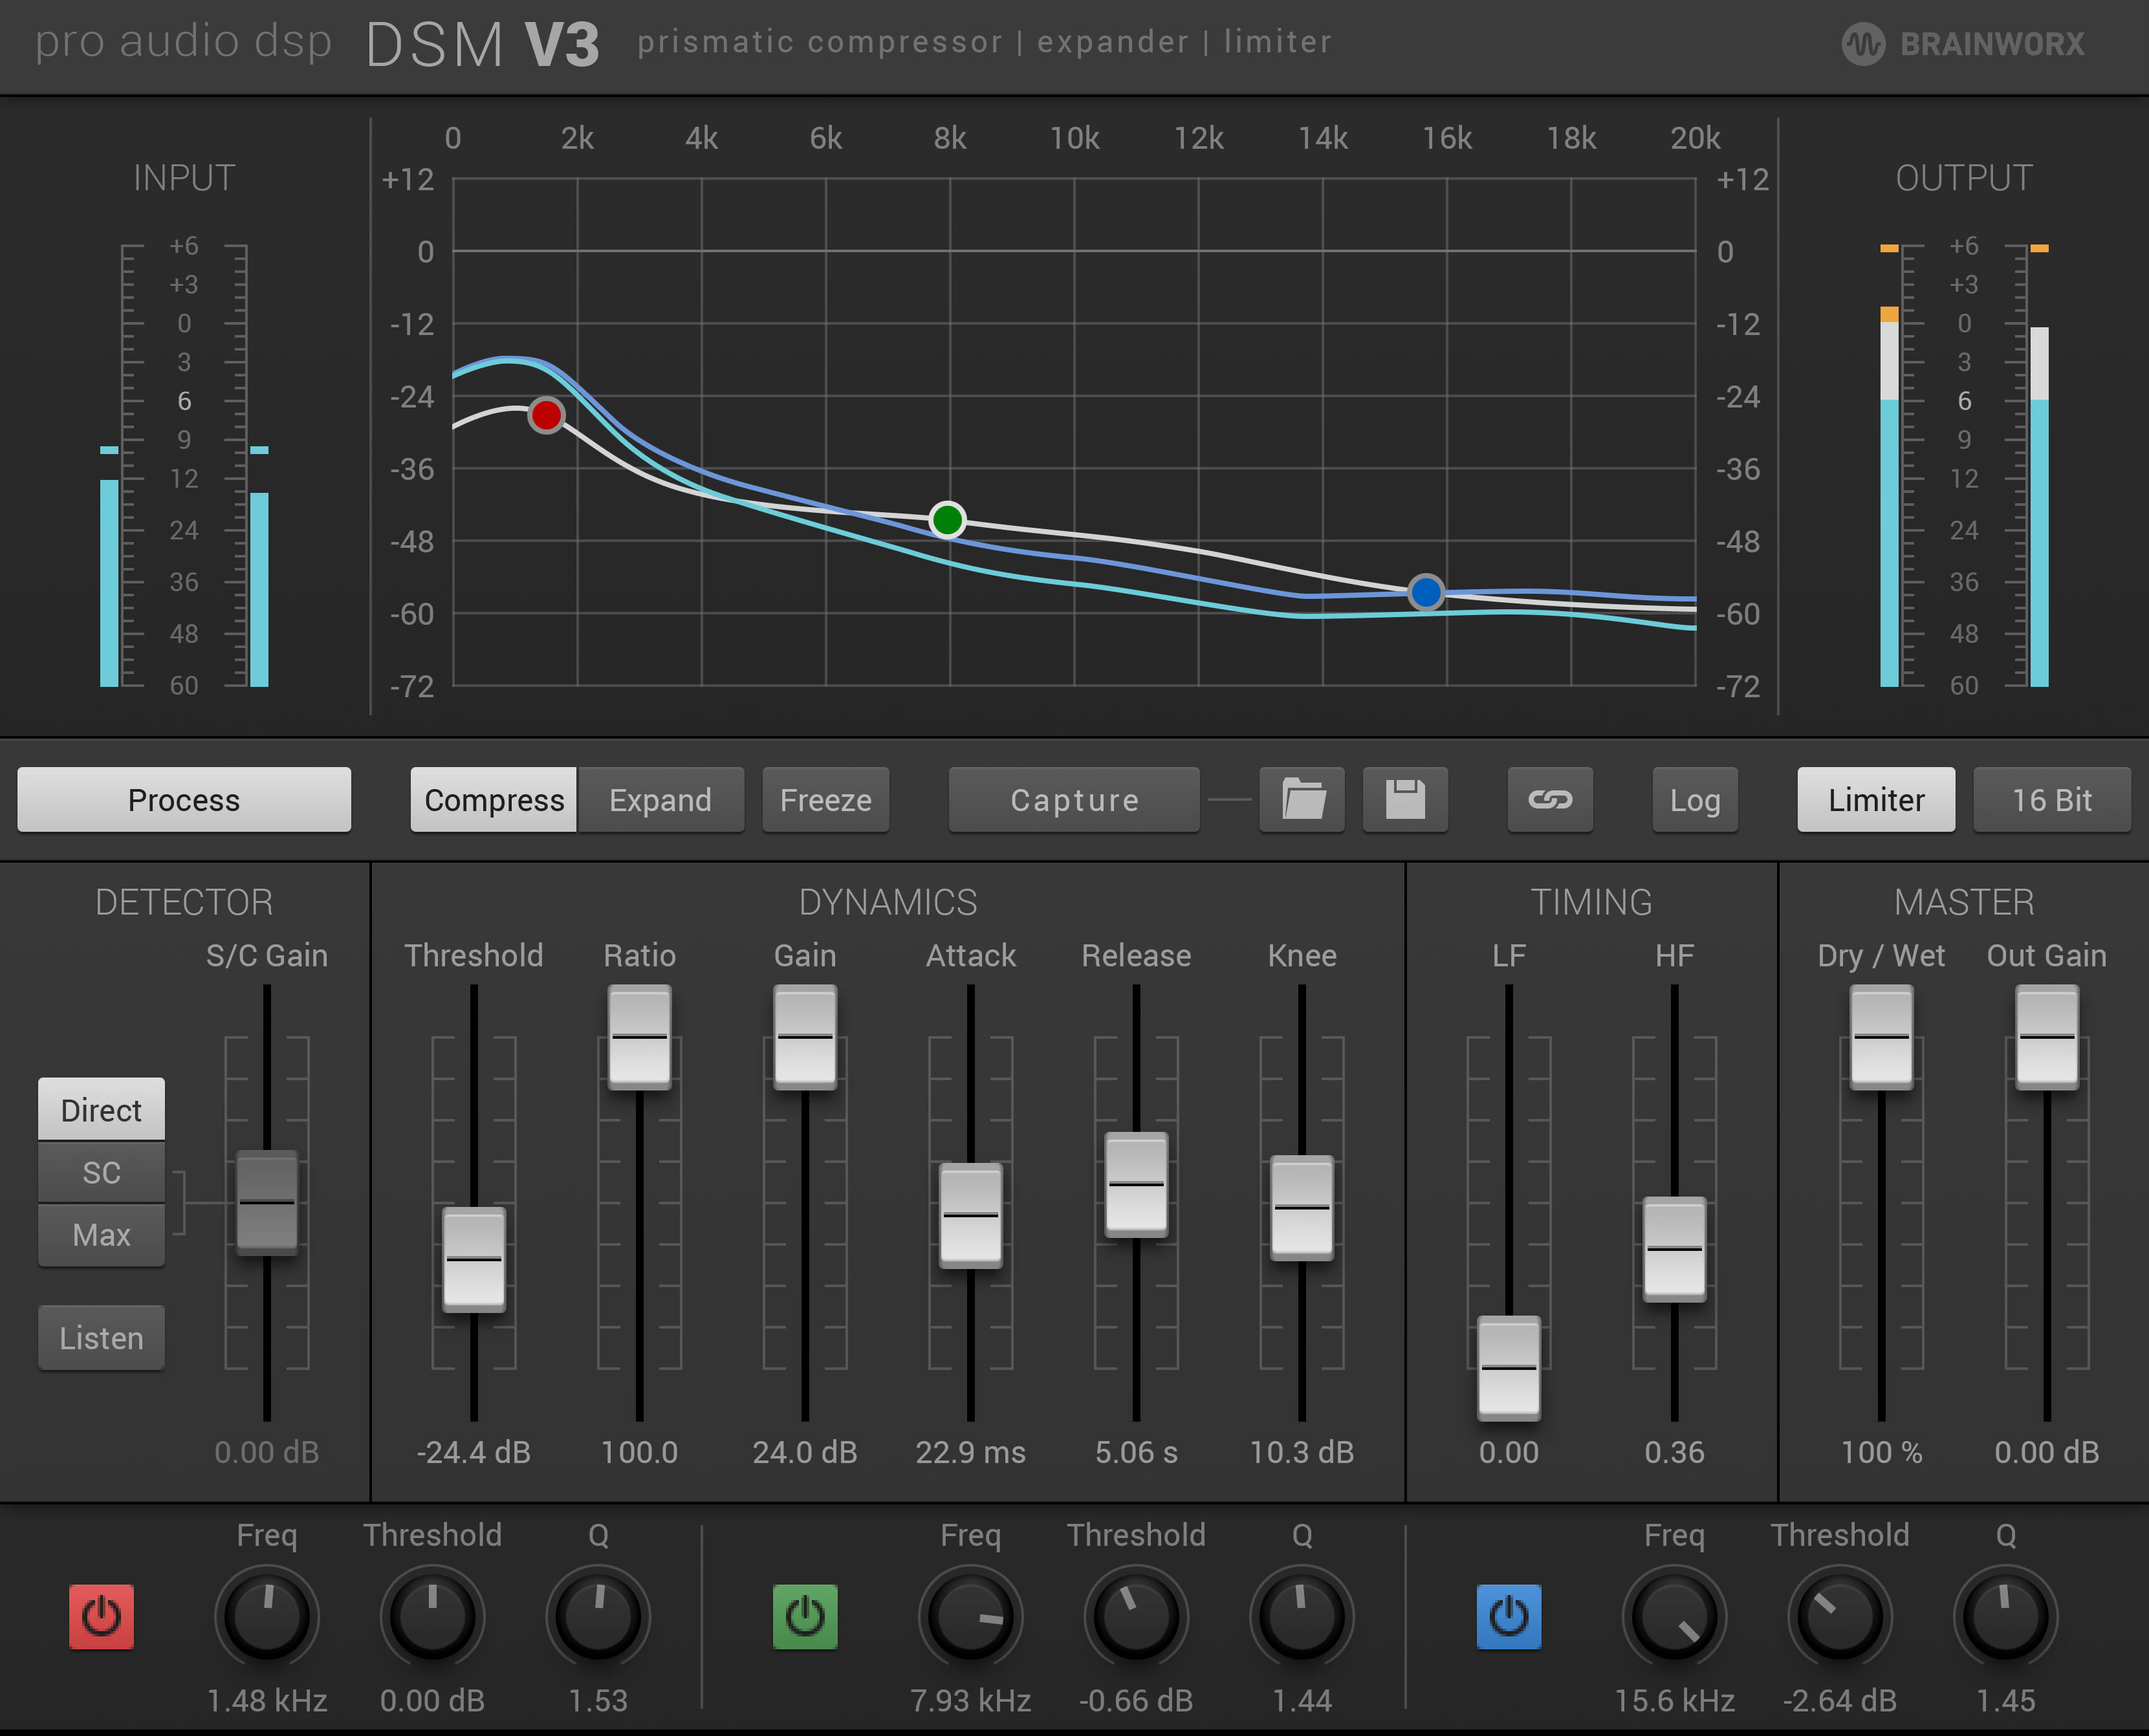The height and width of the screenshot is (1736, 2149).
Task: Click the Threshold fader handle in Dynamics
Action: click(x=474, y=1259)
